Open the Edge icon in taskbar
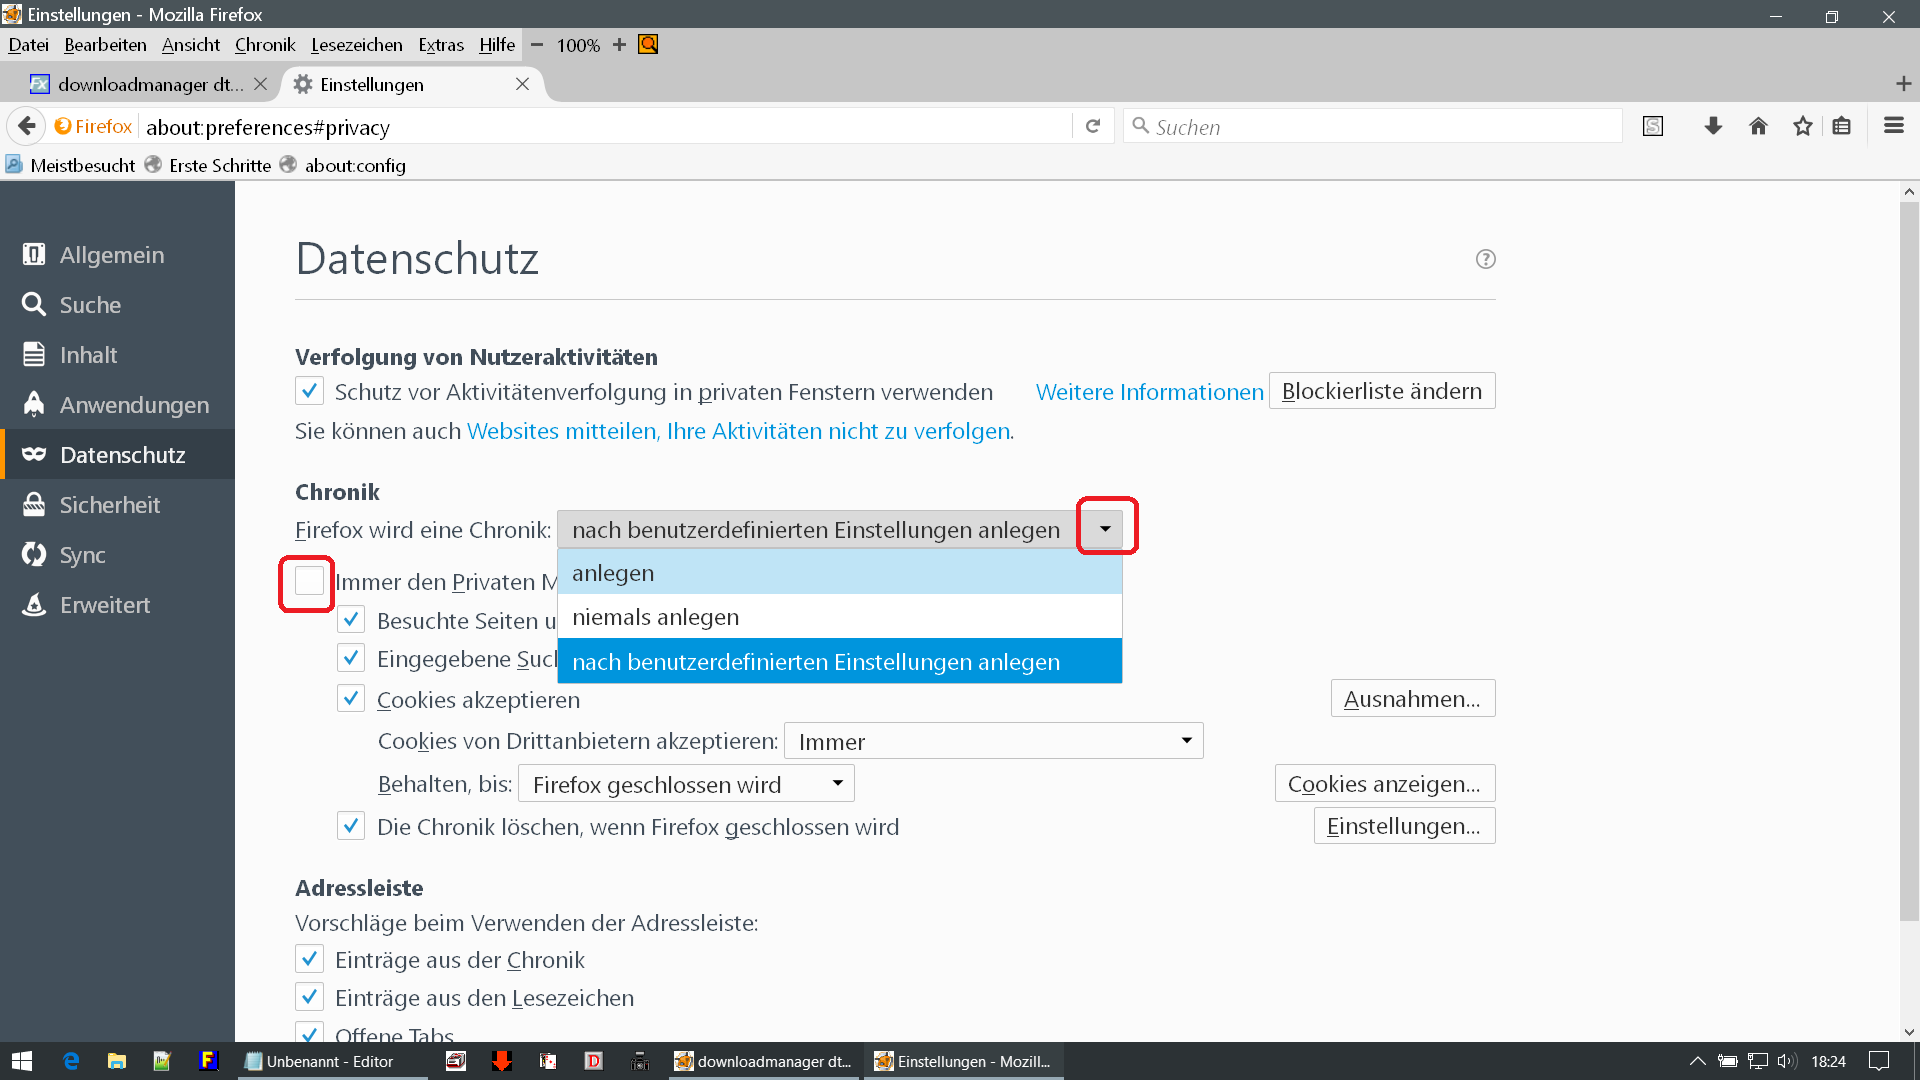Screen dimensions: 1920x1080 (71, 1061)
